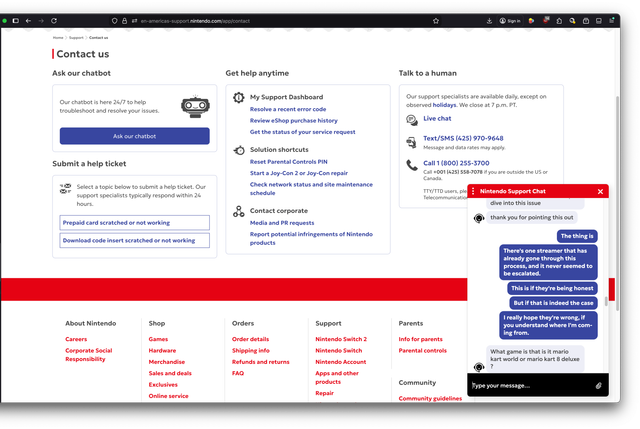Click the Home breadcrumb link
This screenshot has height=429, width=640.
coord(58,38)
